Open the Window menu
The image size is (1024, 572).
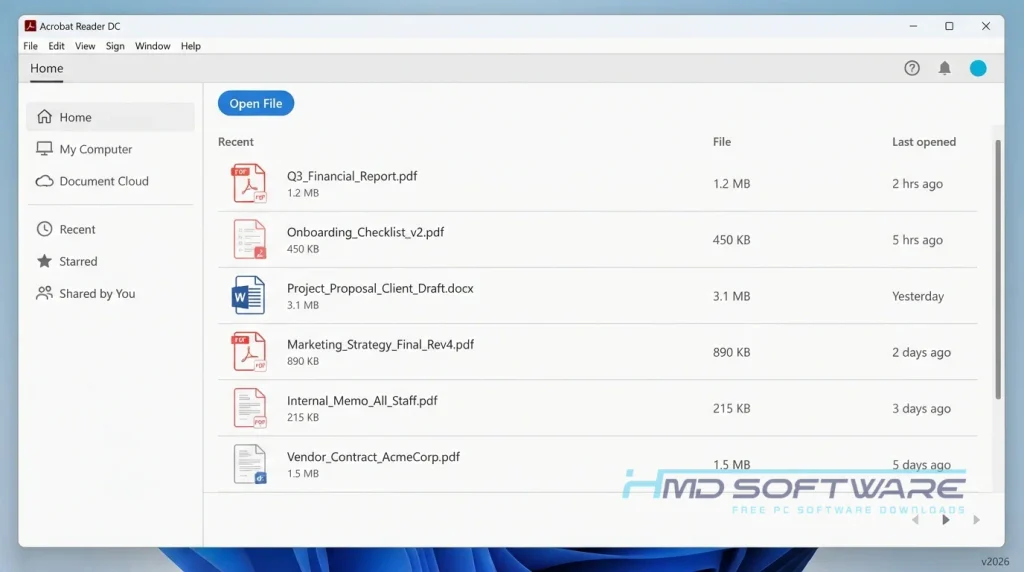(x=152, y=46)
